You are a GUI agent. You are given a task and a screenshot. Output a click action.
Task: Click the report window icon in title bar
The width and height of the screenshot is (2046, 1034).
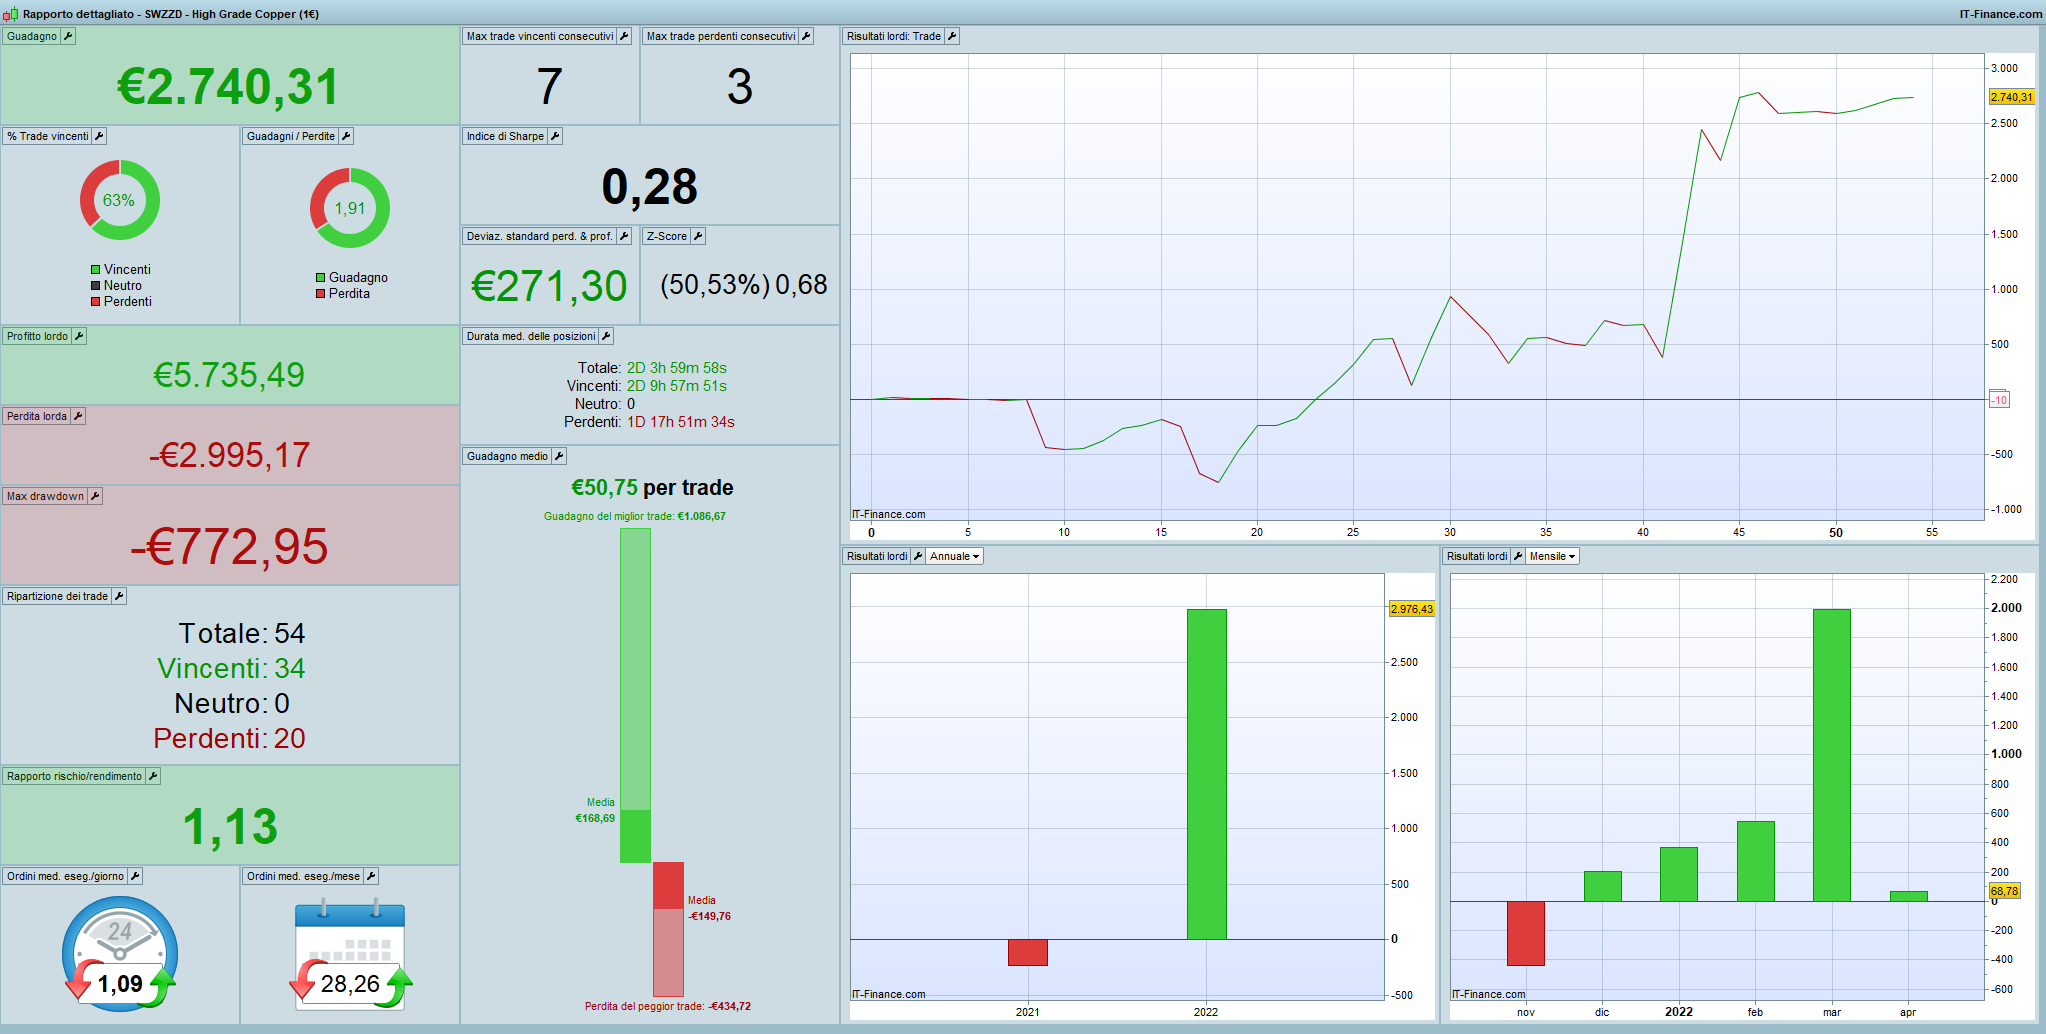point(10,14)
